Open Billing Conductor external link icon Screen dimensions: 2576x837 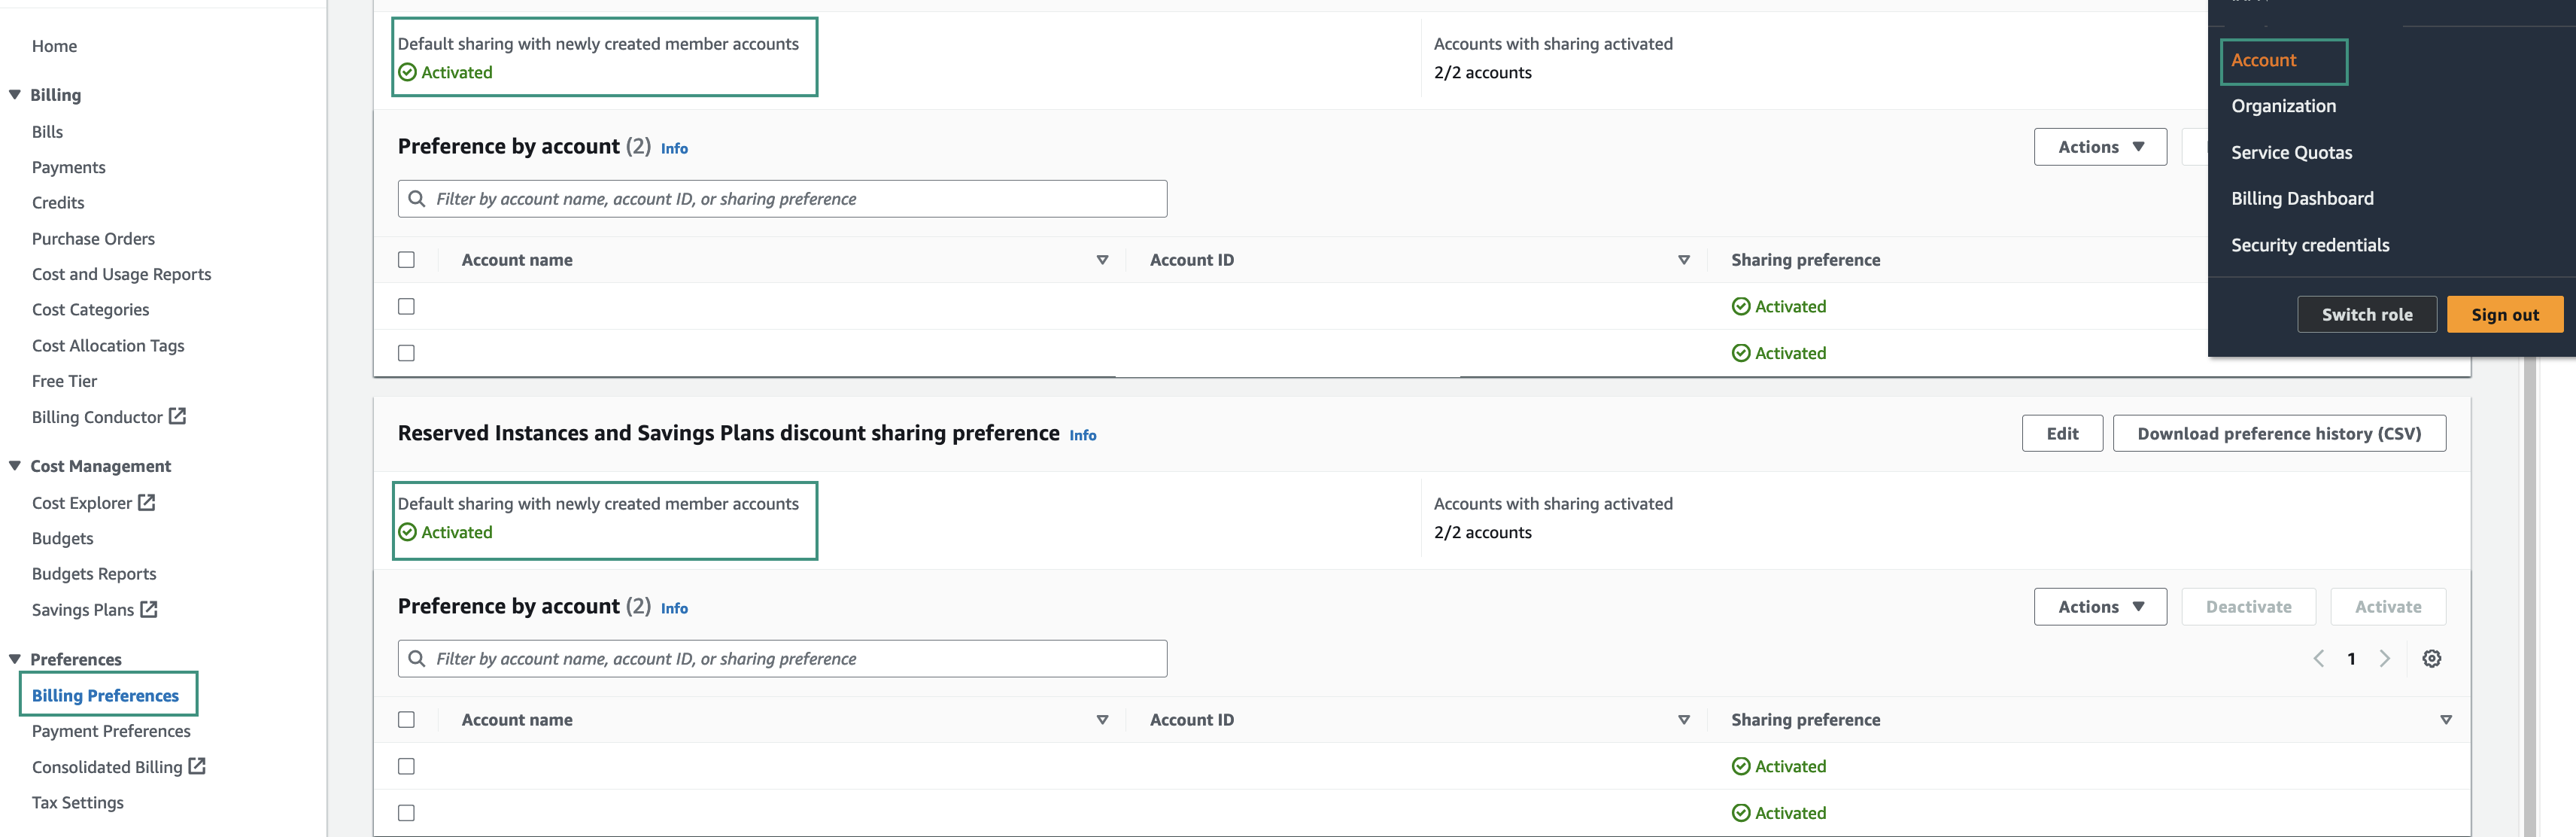(x=179, y=415)
